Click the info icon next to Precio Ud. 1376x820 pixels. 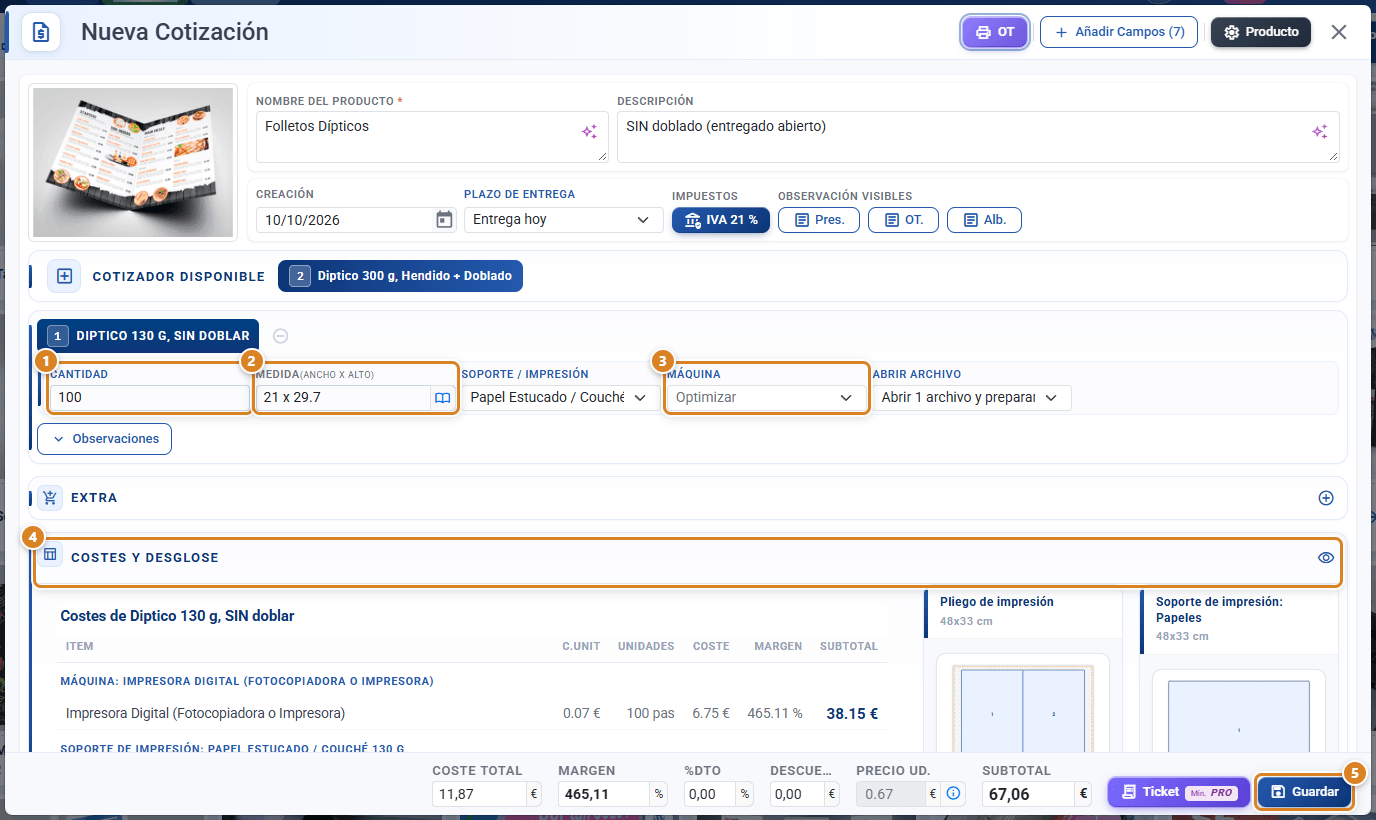(x=953, y=794)
